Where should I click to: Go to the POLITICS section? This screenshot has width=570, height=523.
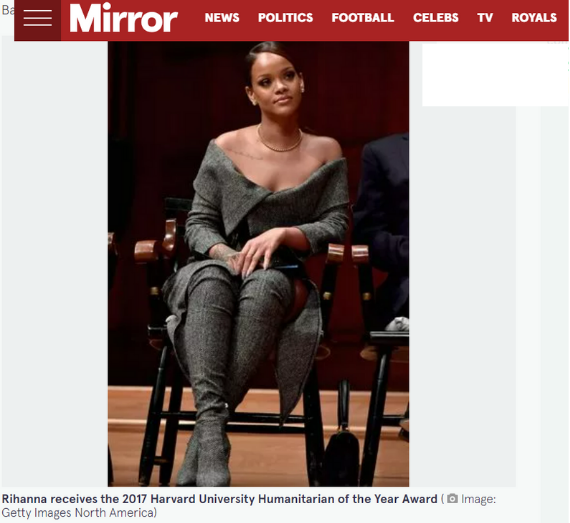pyautogui.click(x=285, y=17)
